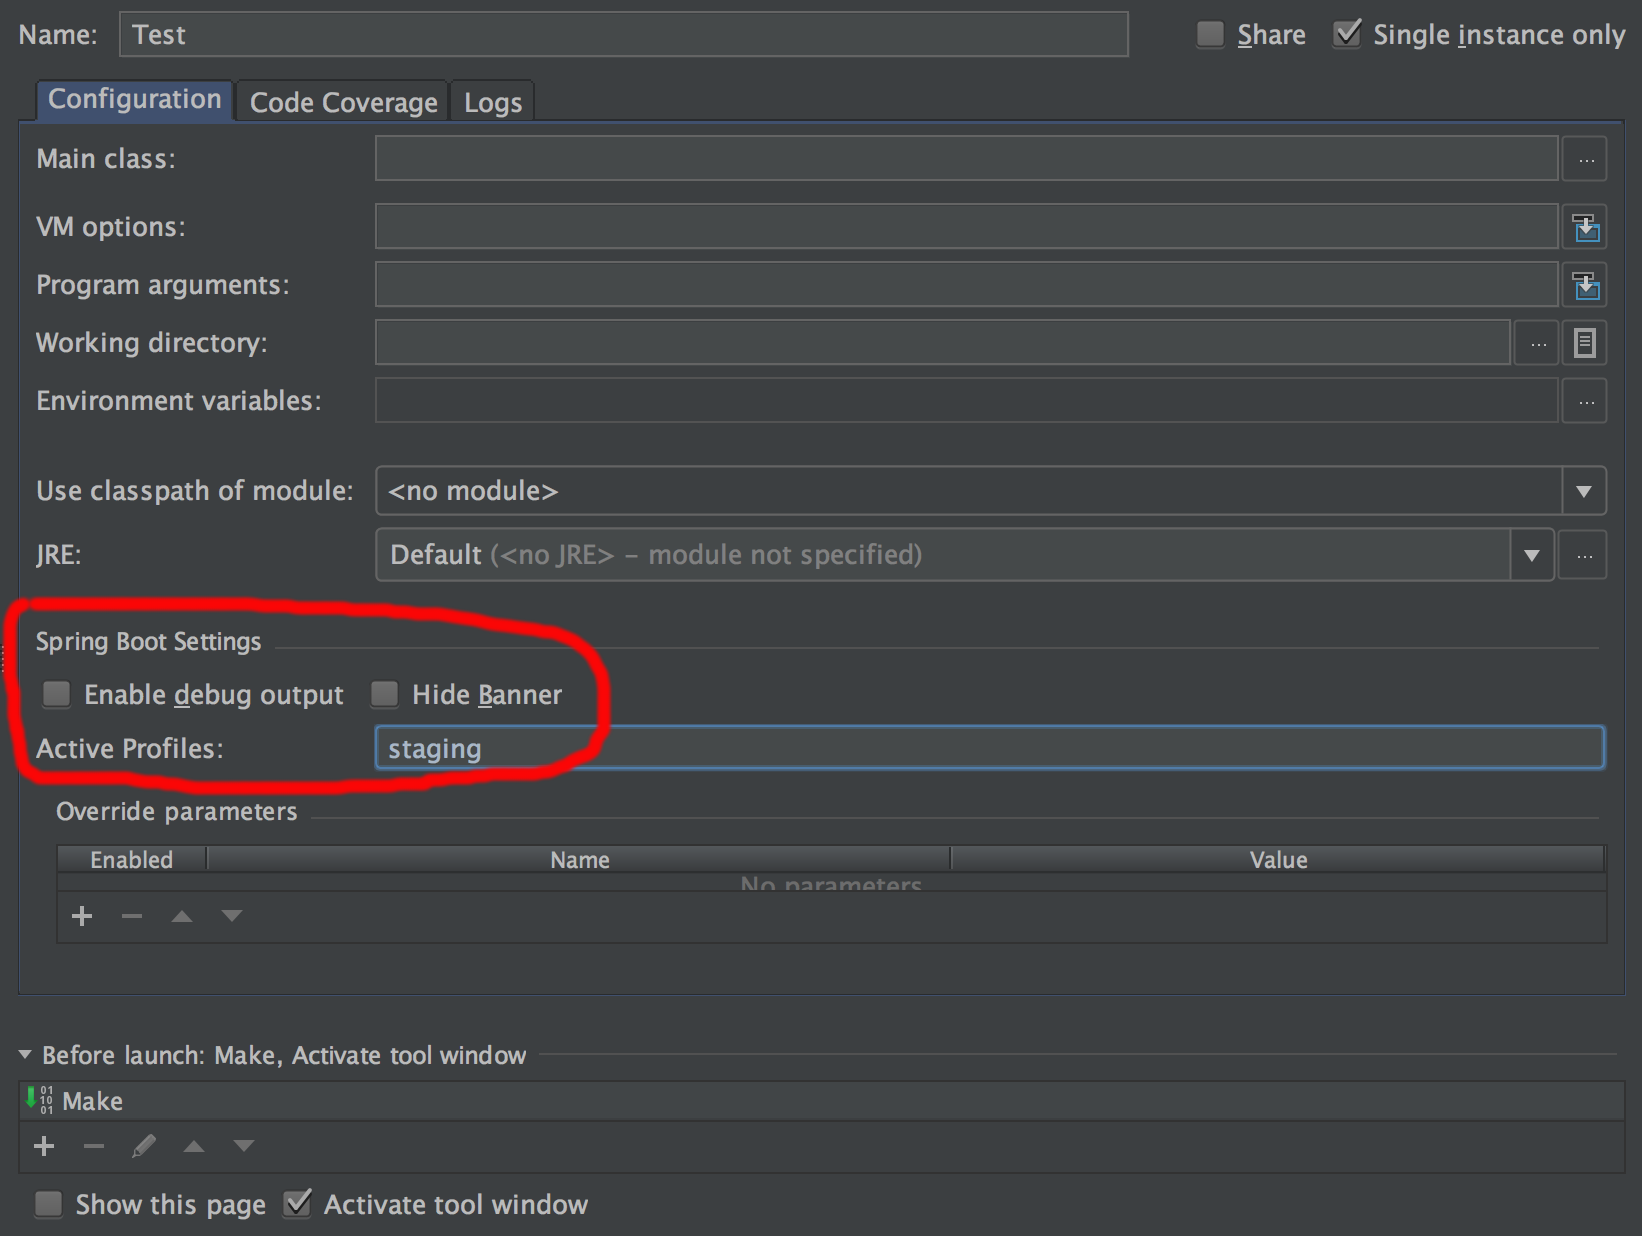Browse for the Main class
The image size is (1642, 1236).
click(x=1585, y=160)
